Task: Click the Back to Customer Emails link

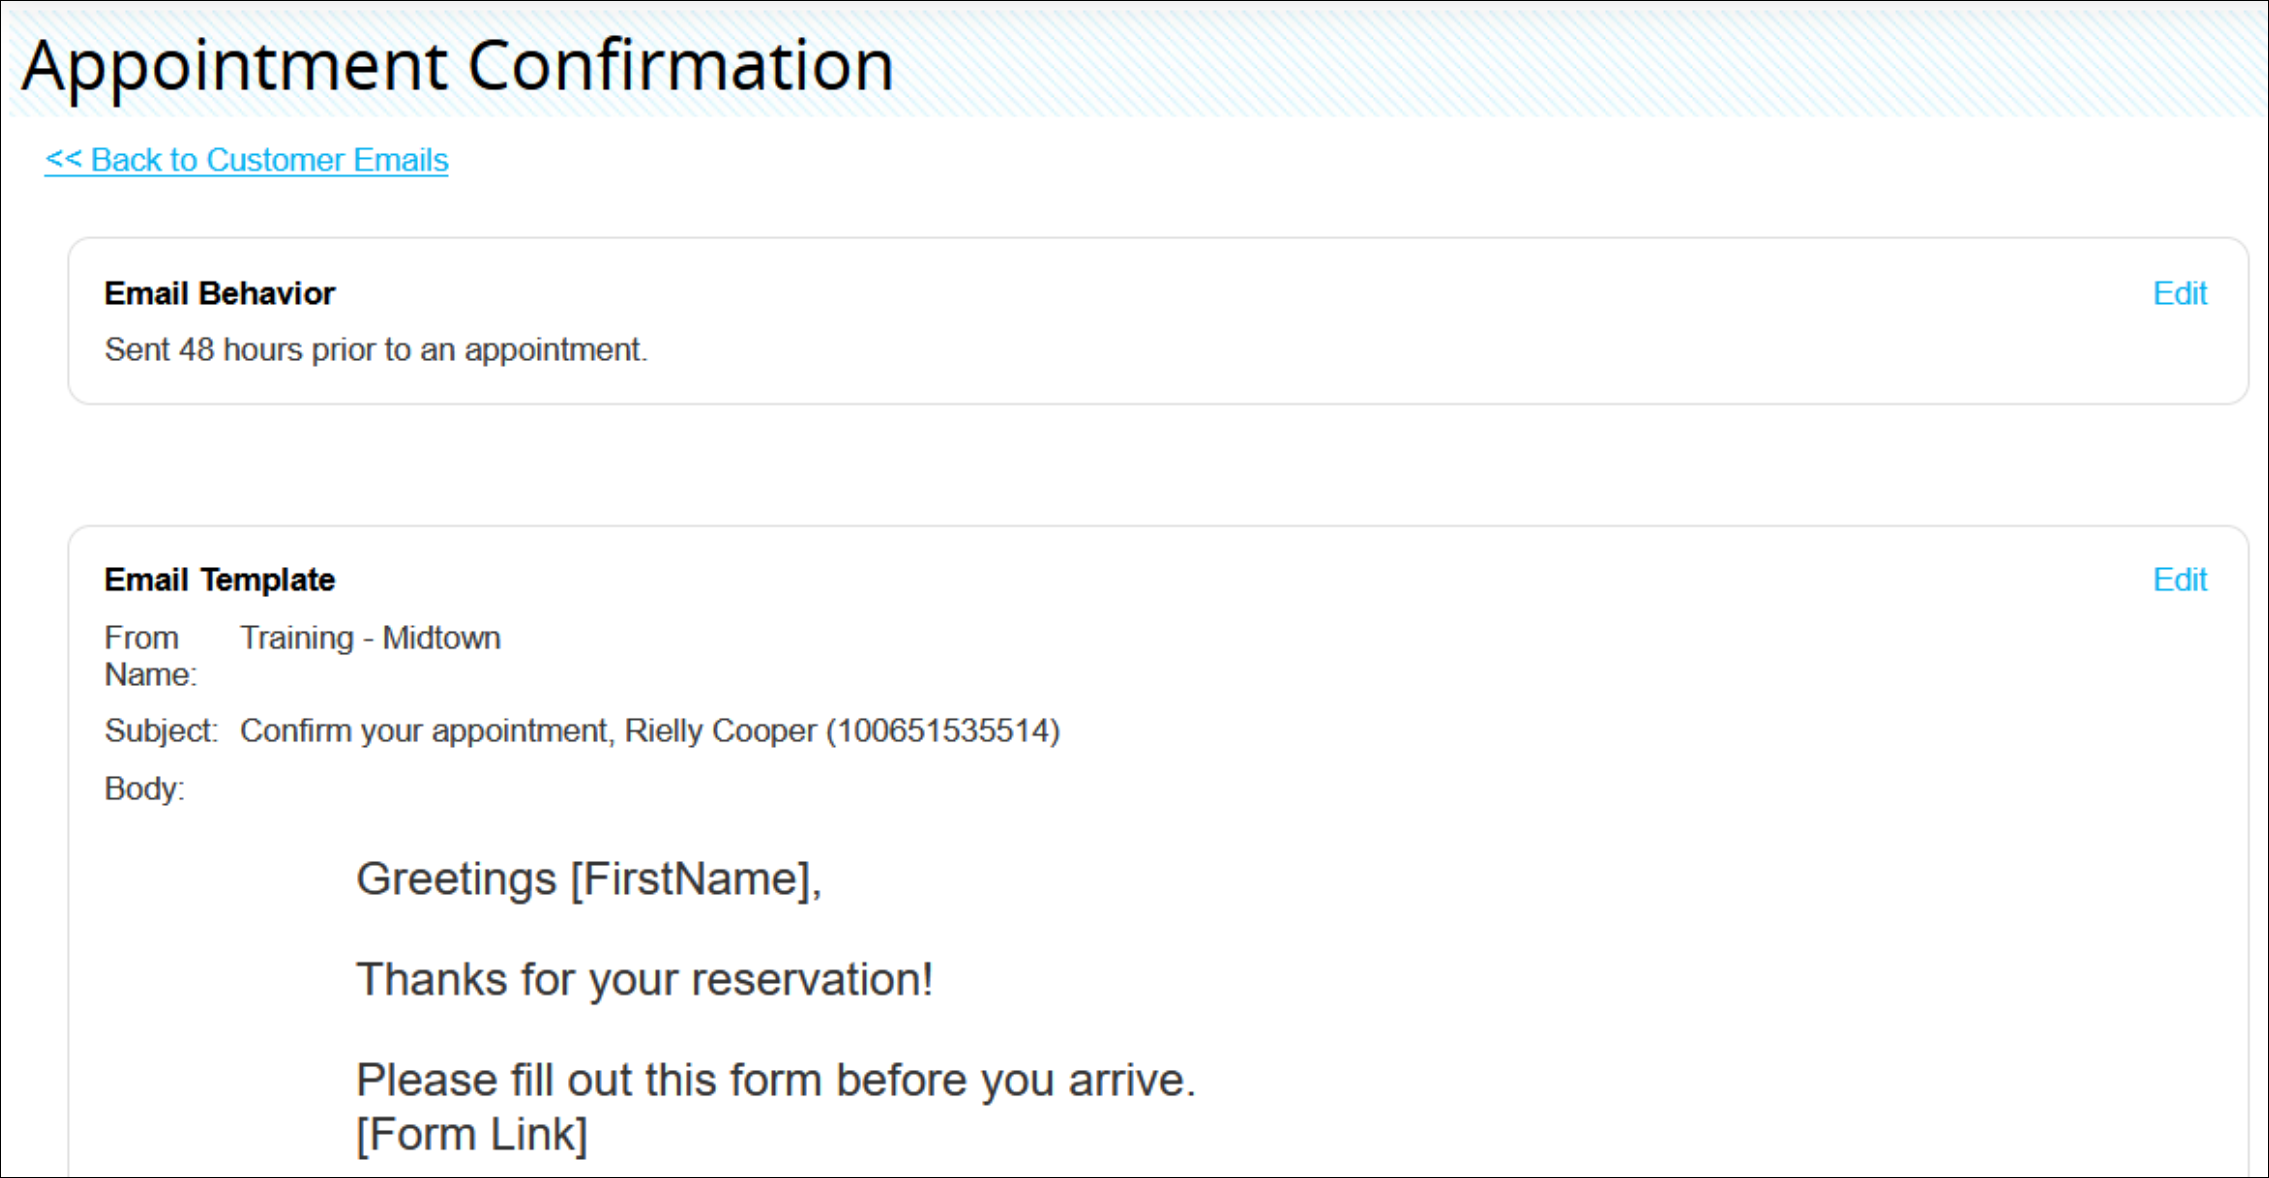Action: point(247,160)
